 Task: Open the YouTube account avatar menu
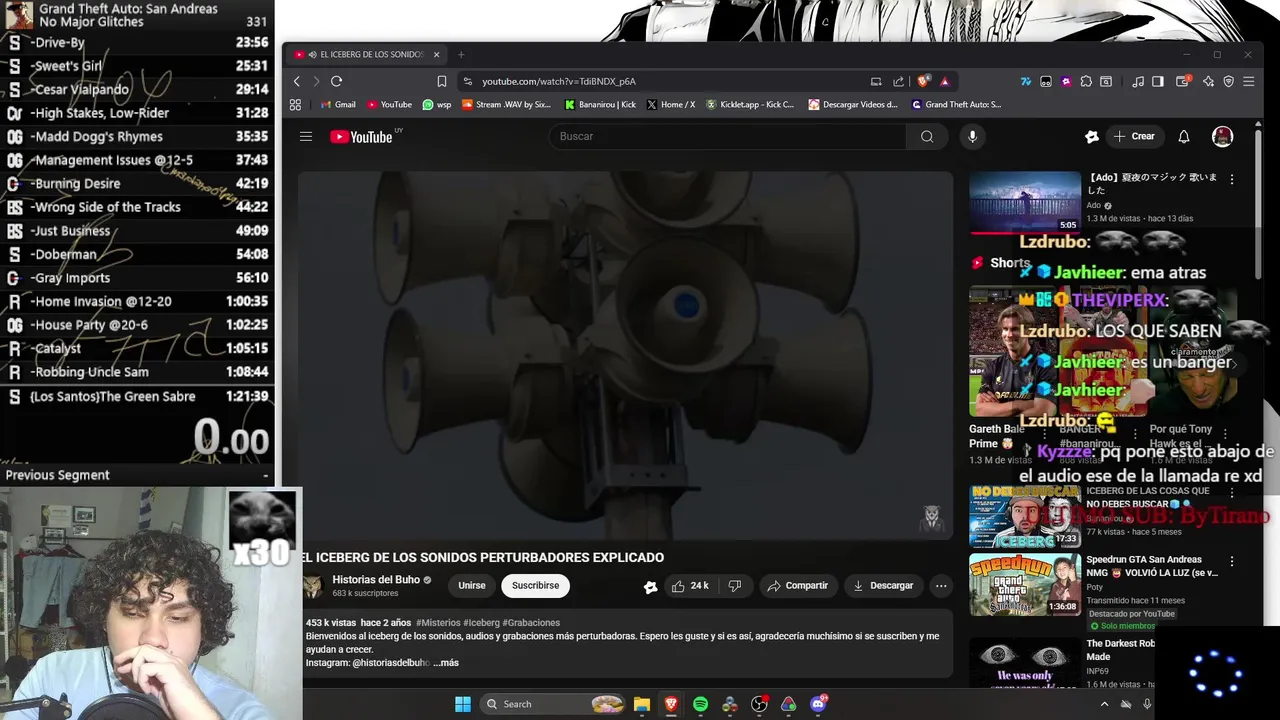click(1222, 136)
